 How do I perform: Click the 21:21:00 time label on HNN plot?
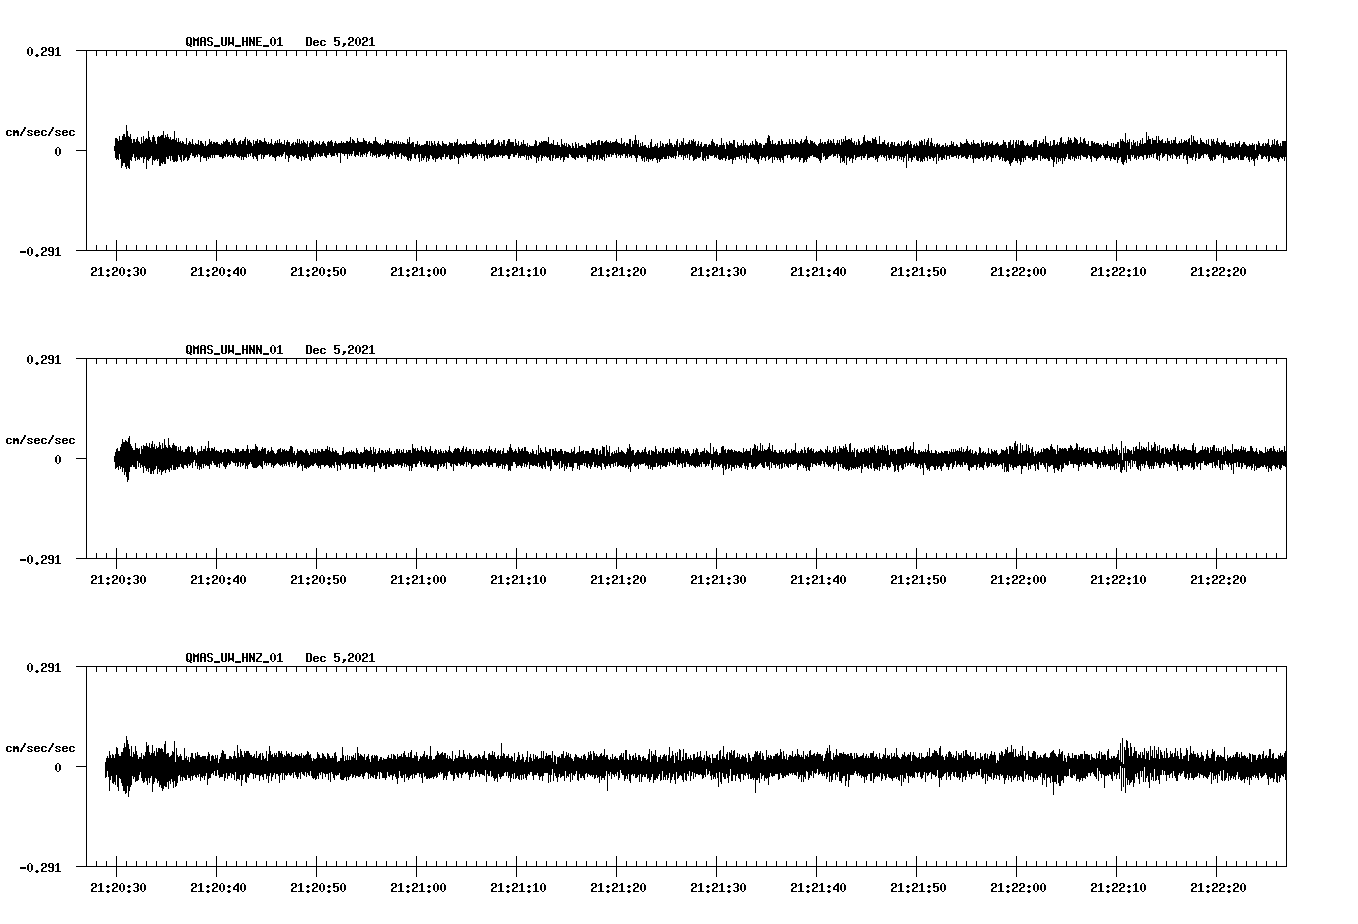click(x=418, y=580)
